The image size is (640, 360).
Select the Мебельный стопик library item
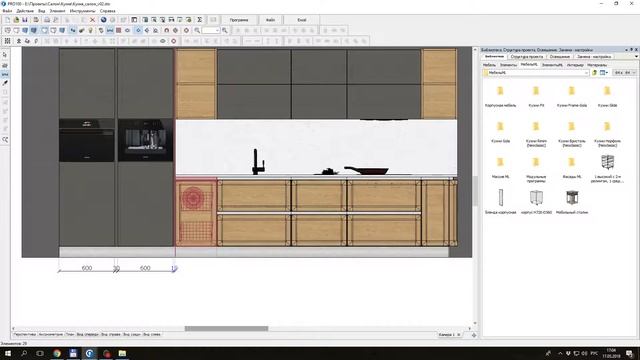click(572, 201)
